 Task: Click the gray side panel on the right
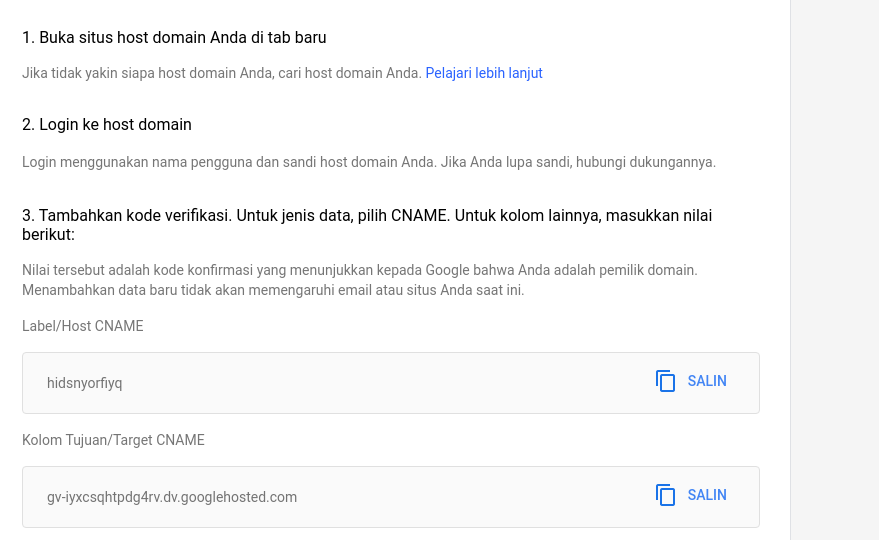(x=834, y=270)
